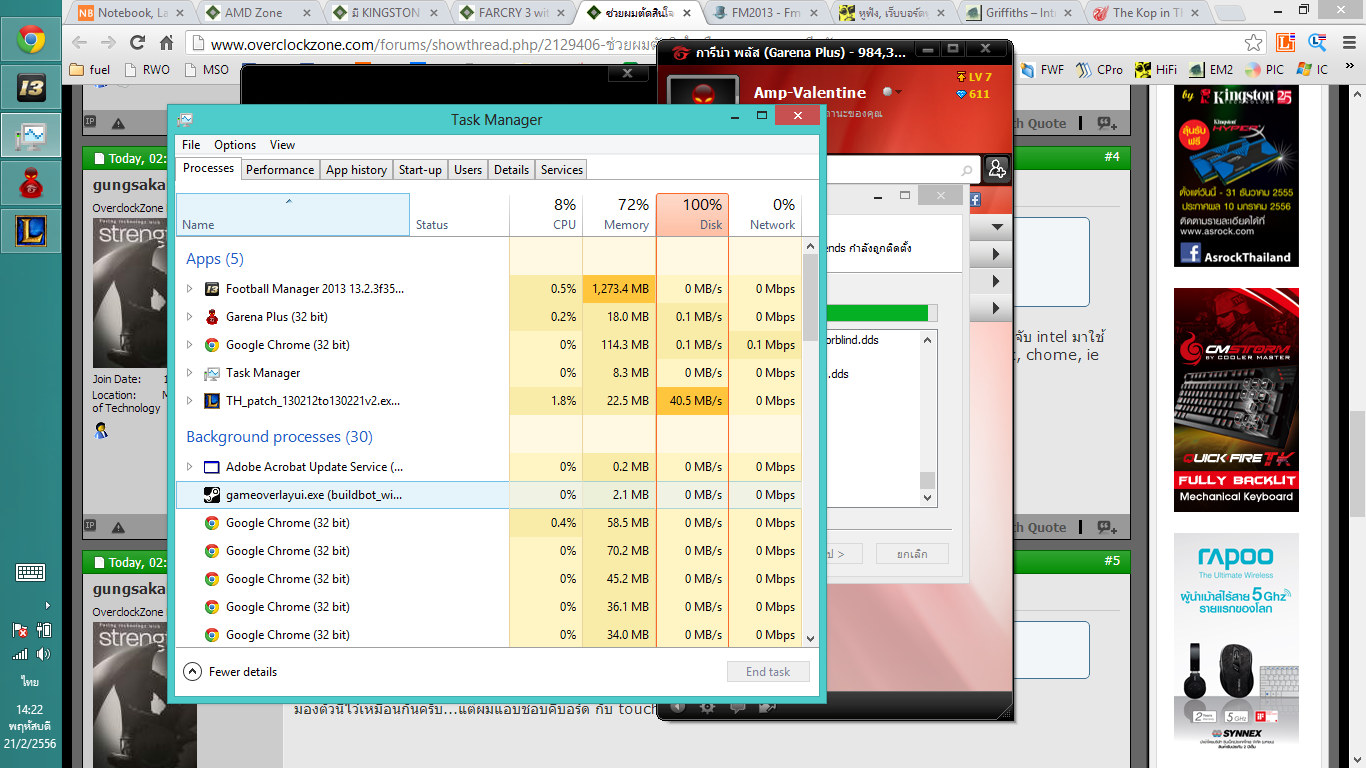Switch to the Performance tab
The width and height of the screenshot is (1366, 768).
[280, 170]
